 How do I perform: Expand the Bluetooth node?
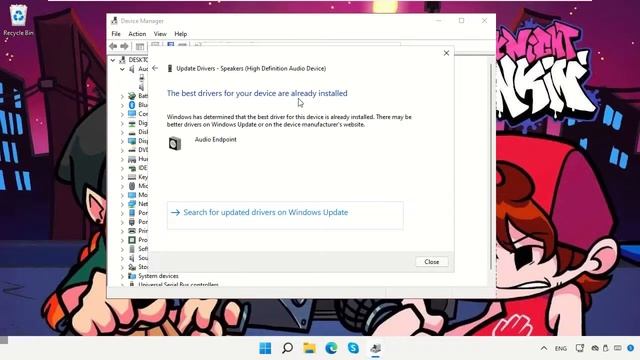(x=122, y=105)
